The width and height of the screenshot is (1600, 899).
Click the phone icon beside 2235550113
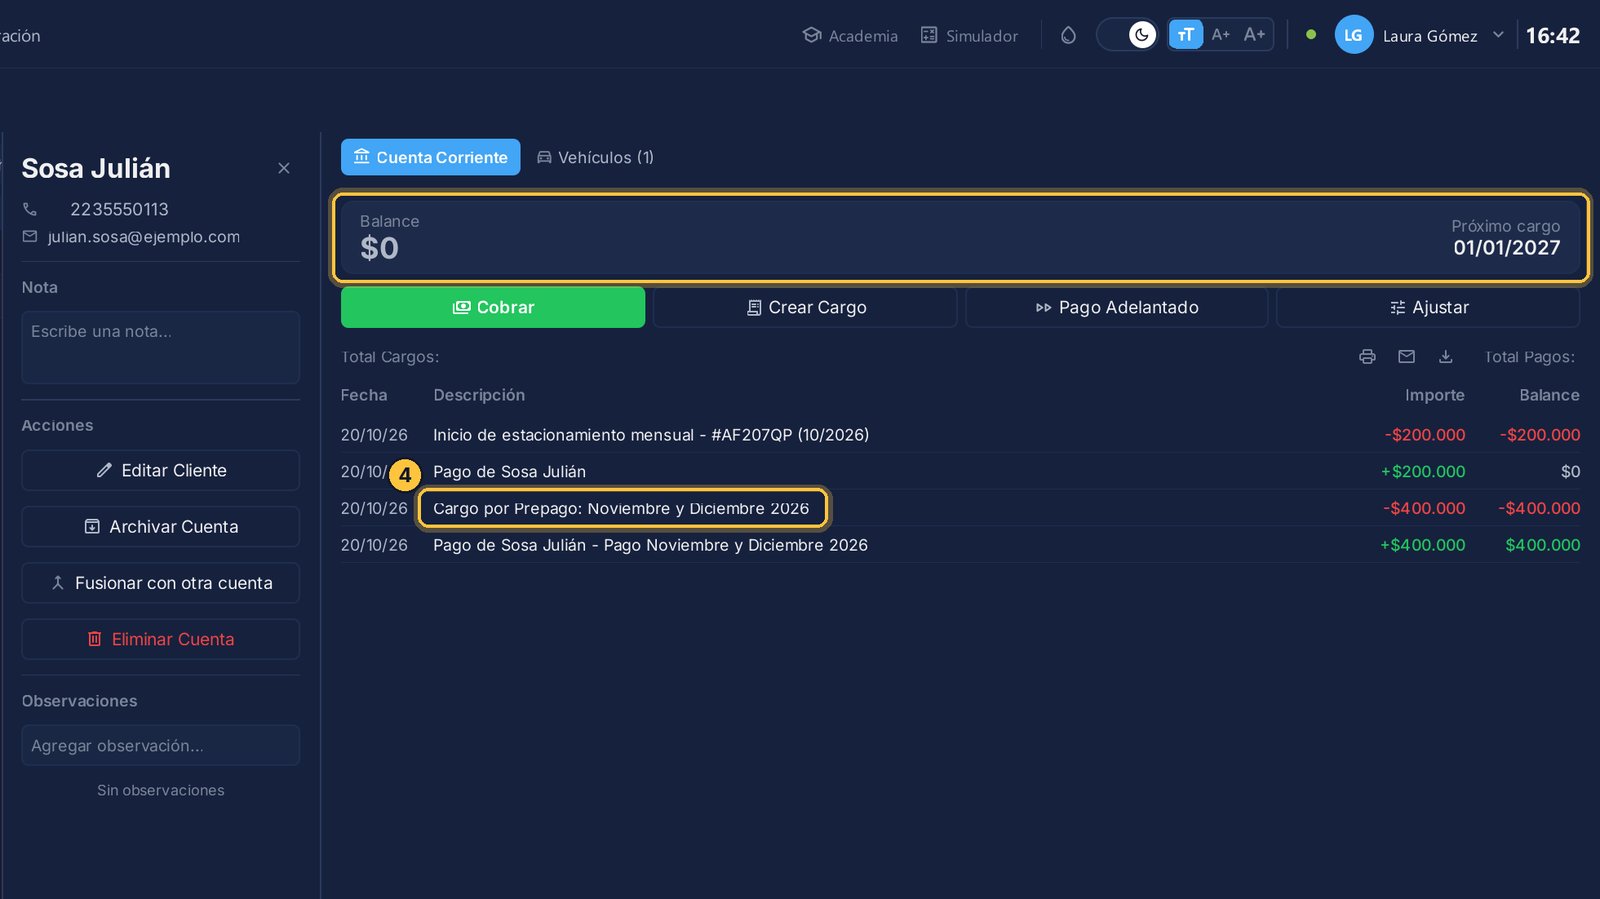[30, 209]
